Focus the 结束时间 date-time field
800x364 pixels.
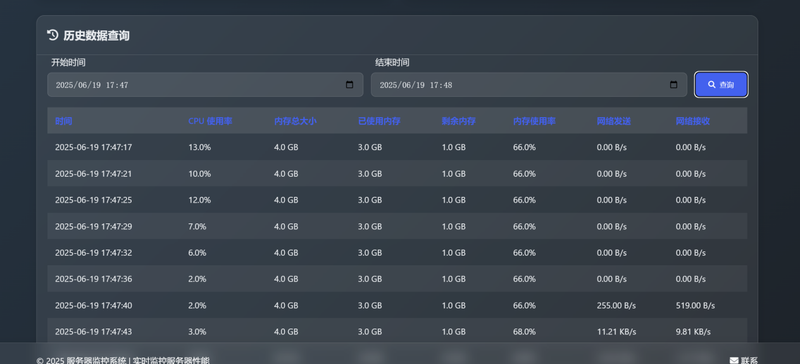coord(529,85)
